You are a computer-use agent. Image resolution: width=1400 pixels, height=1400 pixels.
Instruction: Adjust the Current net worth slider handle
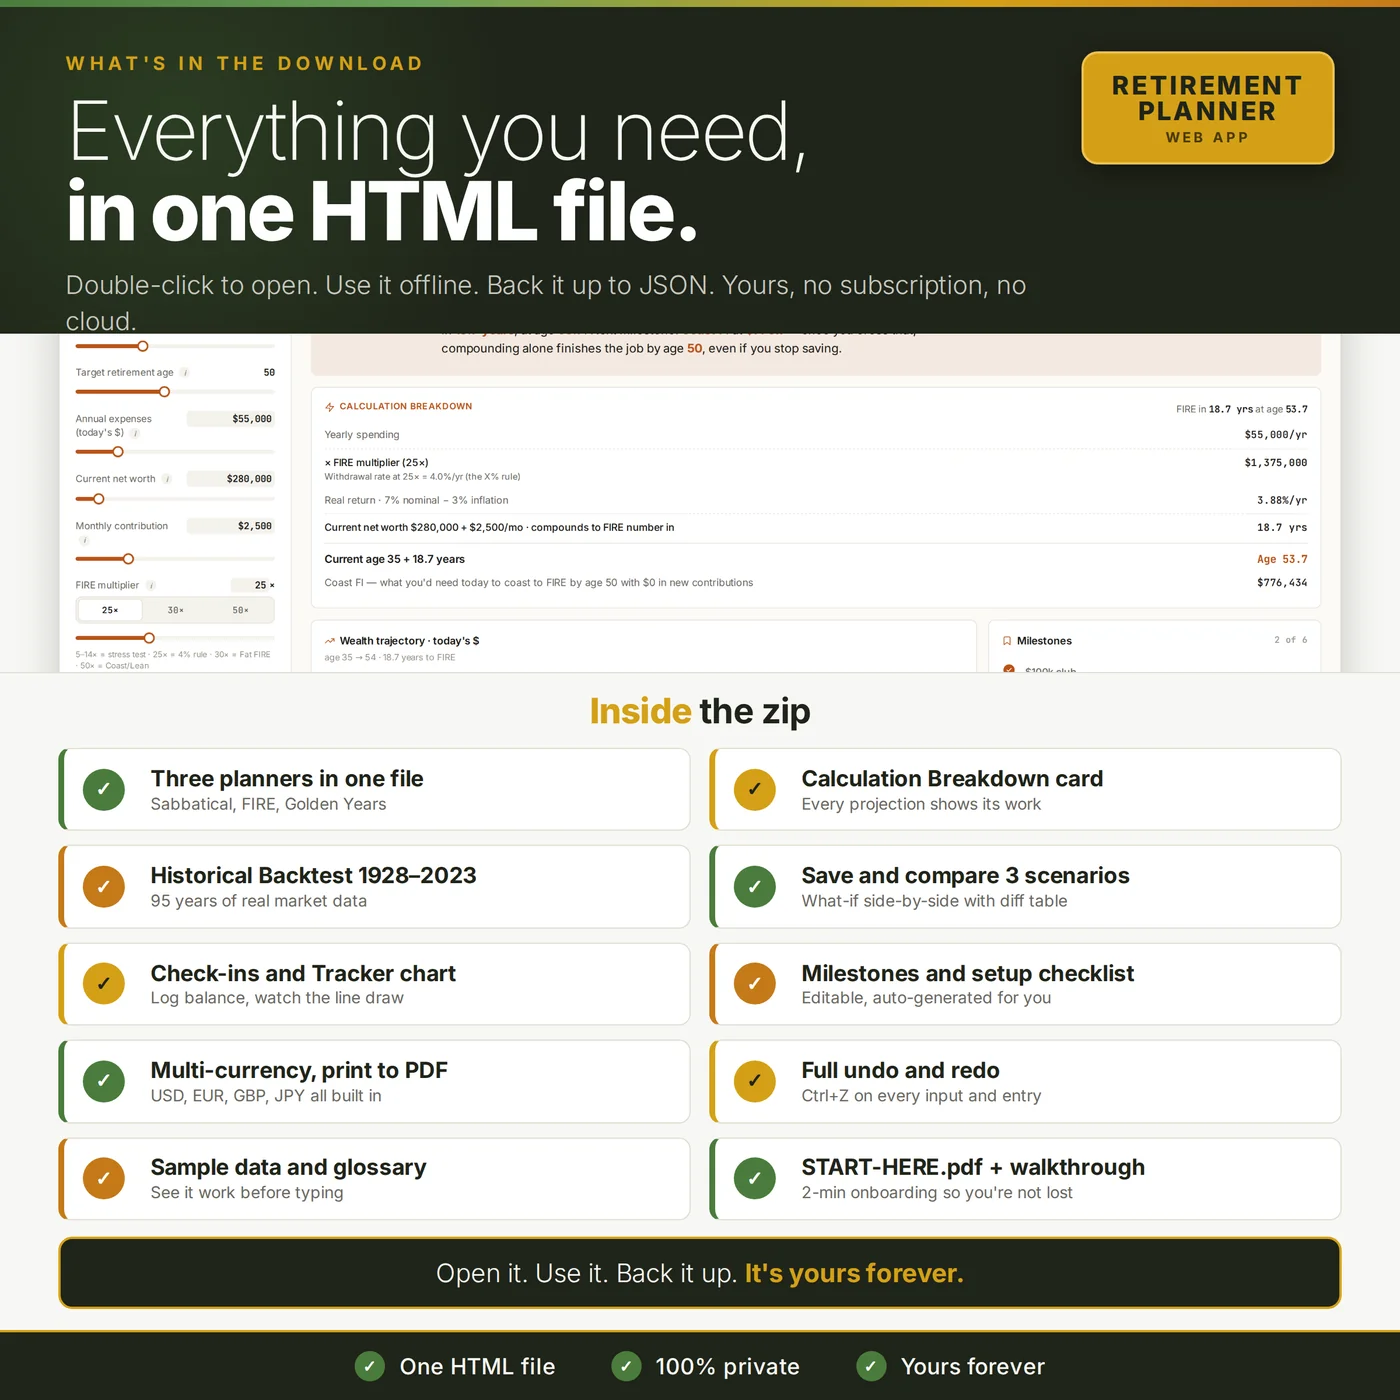(x=99, y=499)
